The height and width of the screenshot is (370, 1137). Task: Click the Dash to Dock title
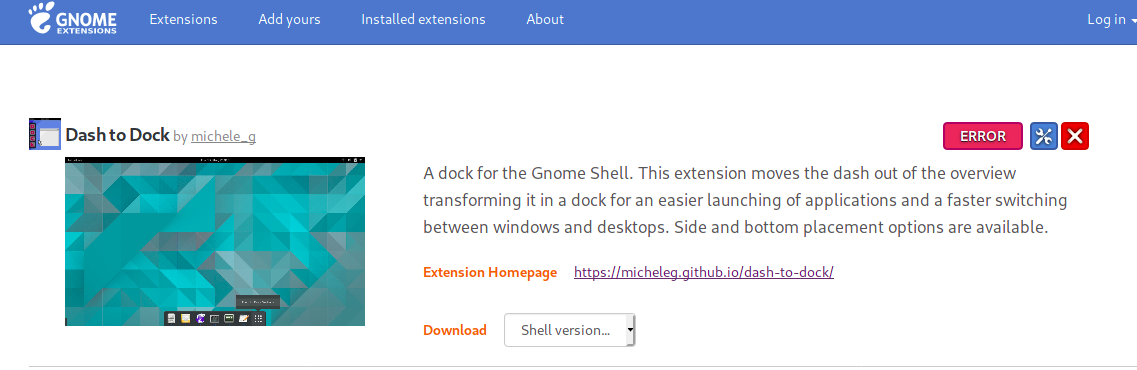(117, 134)
